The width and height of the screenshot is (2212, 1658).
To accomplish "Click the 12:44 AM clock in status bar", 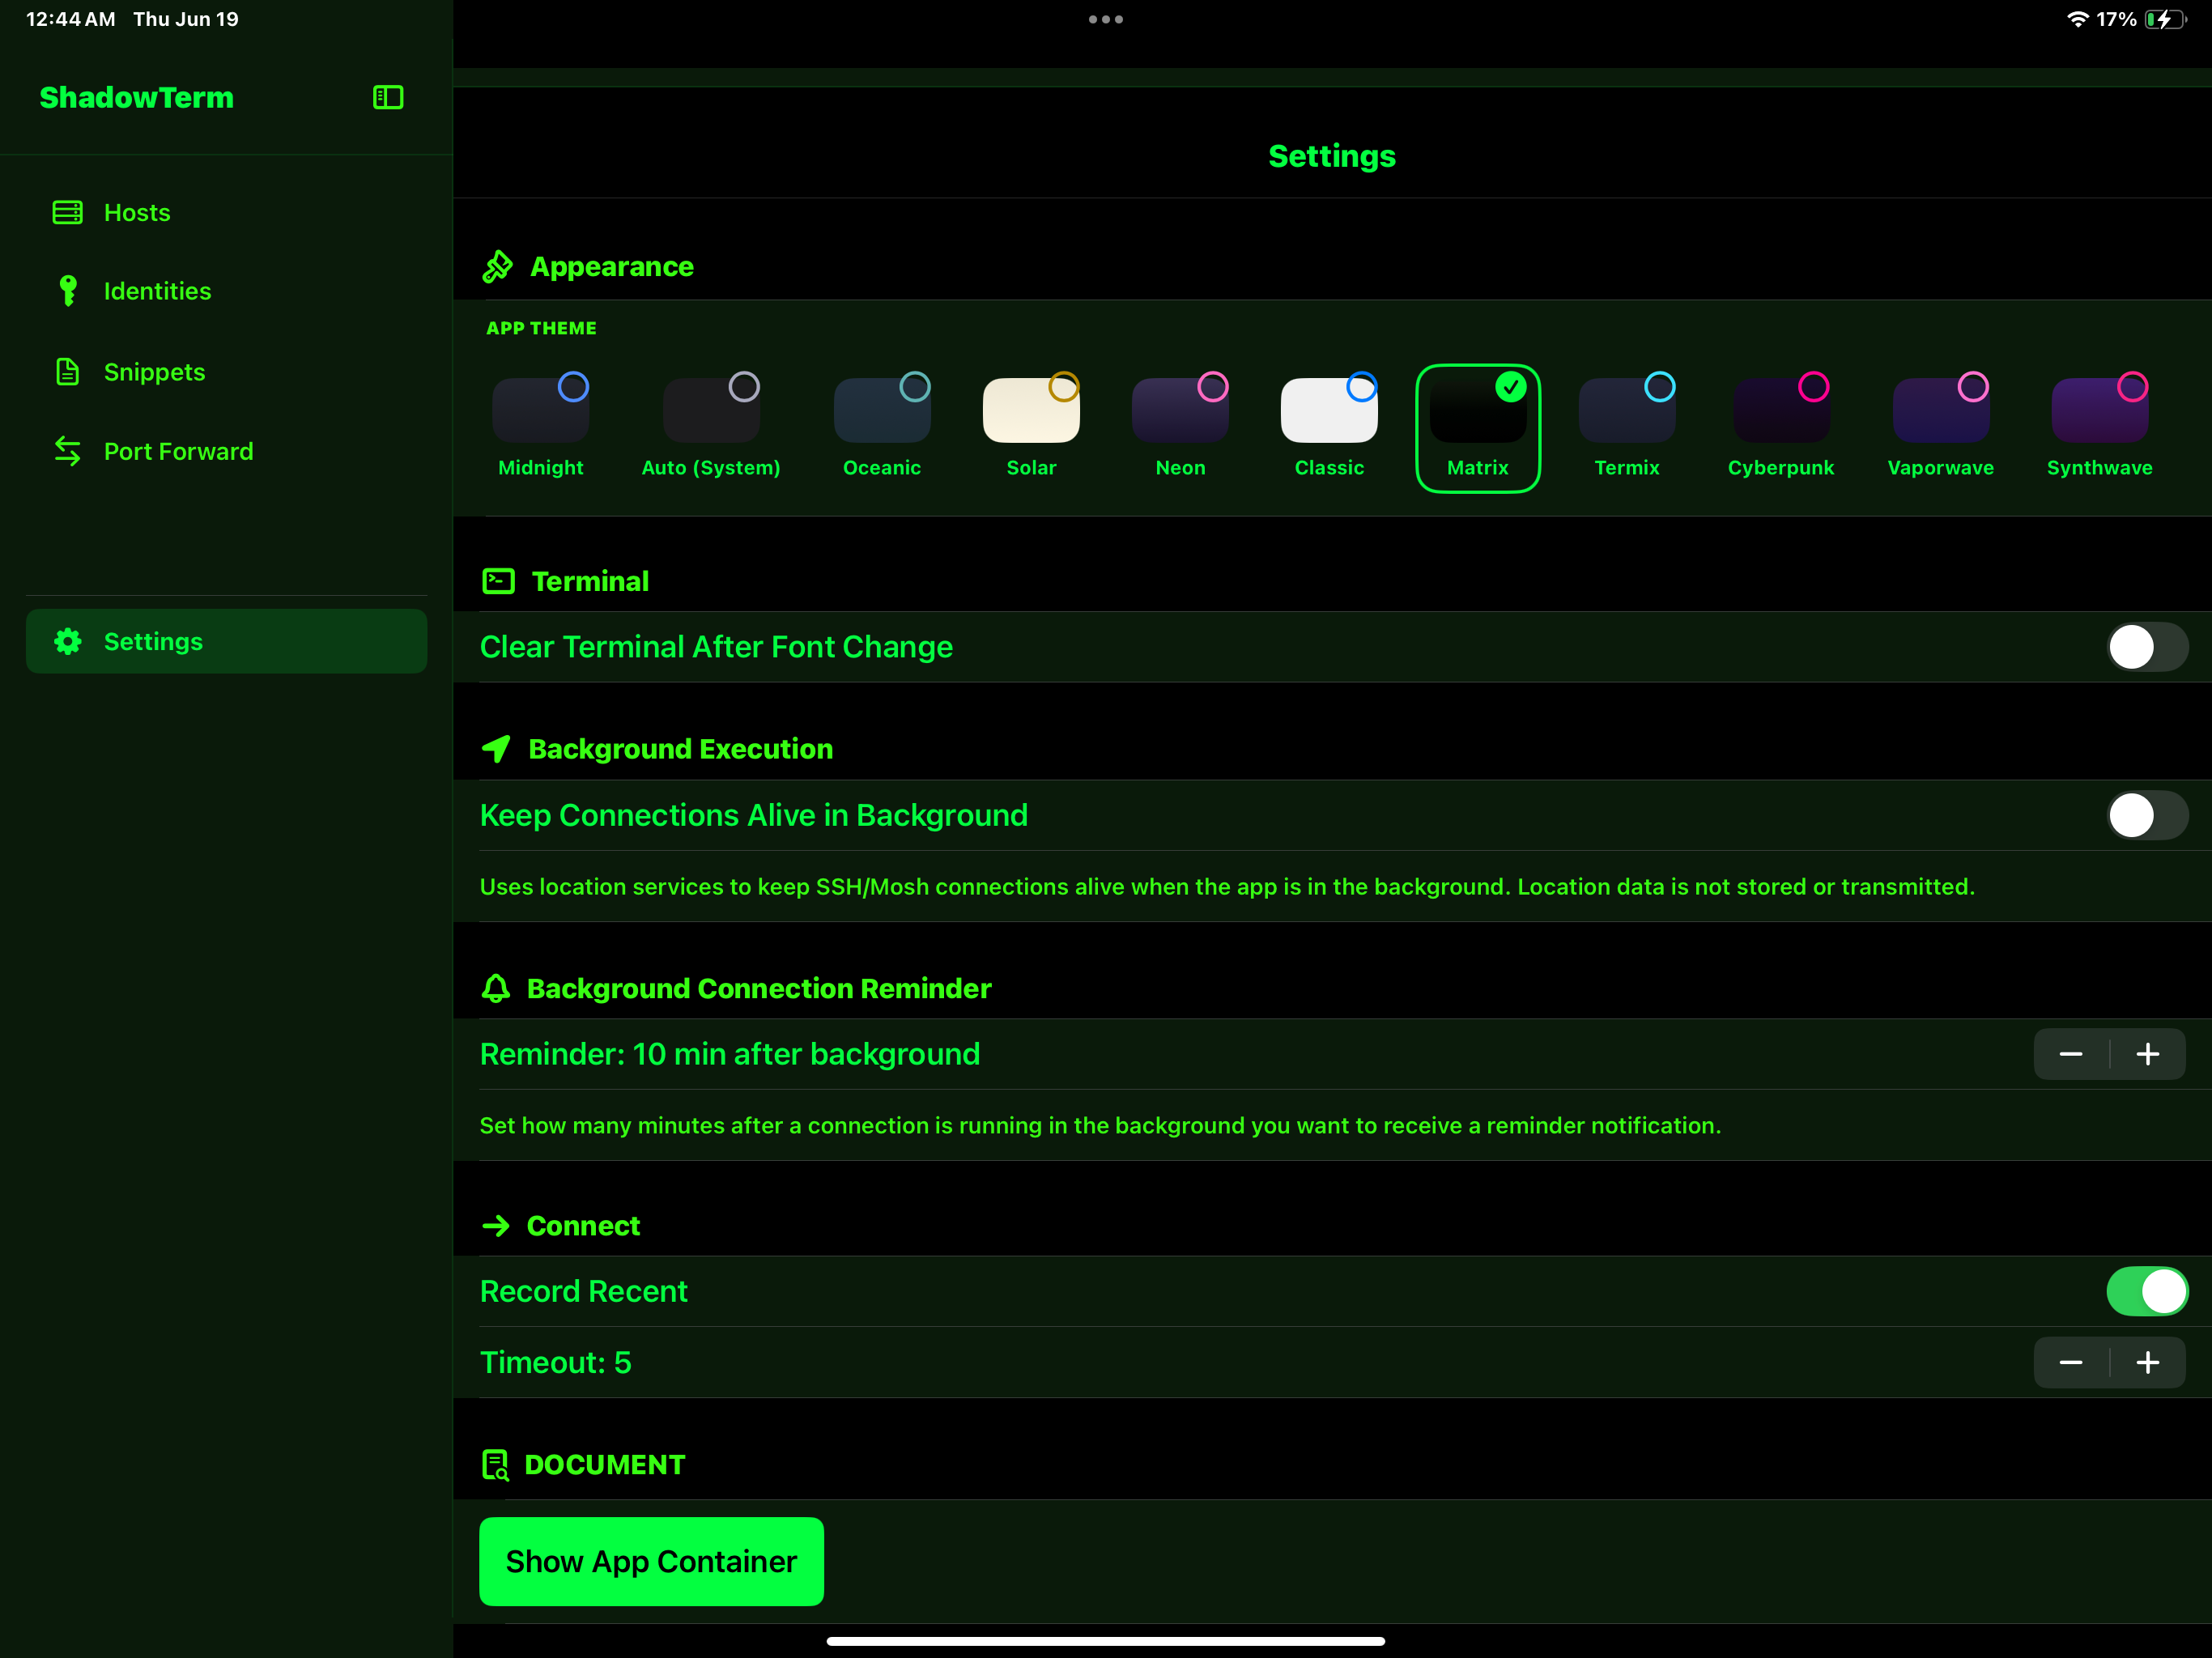I will [x=71, y=19].
